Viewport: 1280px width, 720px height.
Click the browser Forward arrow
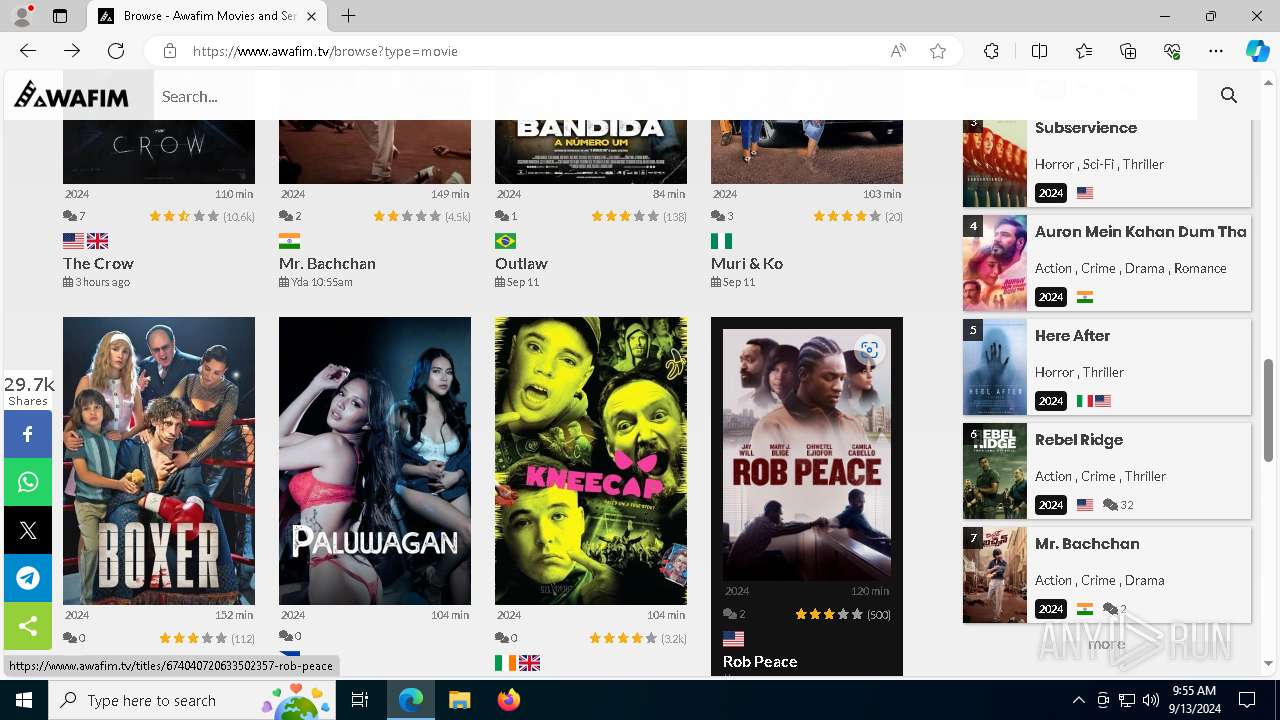pos(72,51)
